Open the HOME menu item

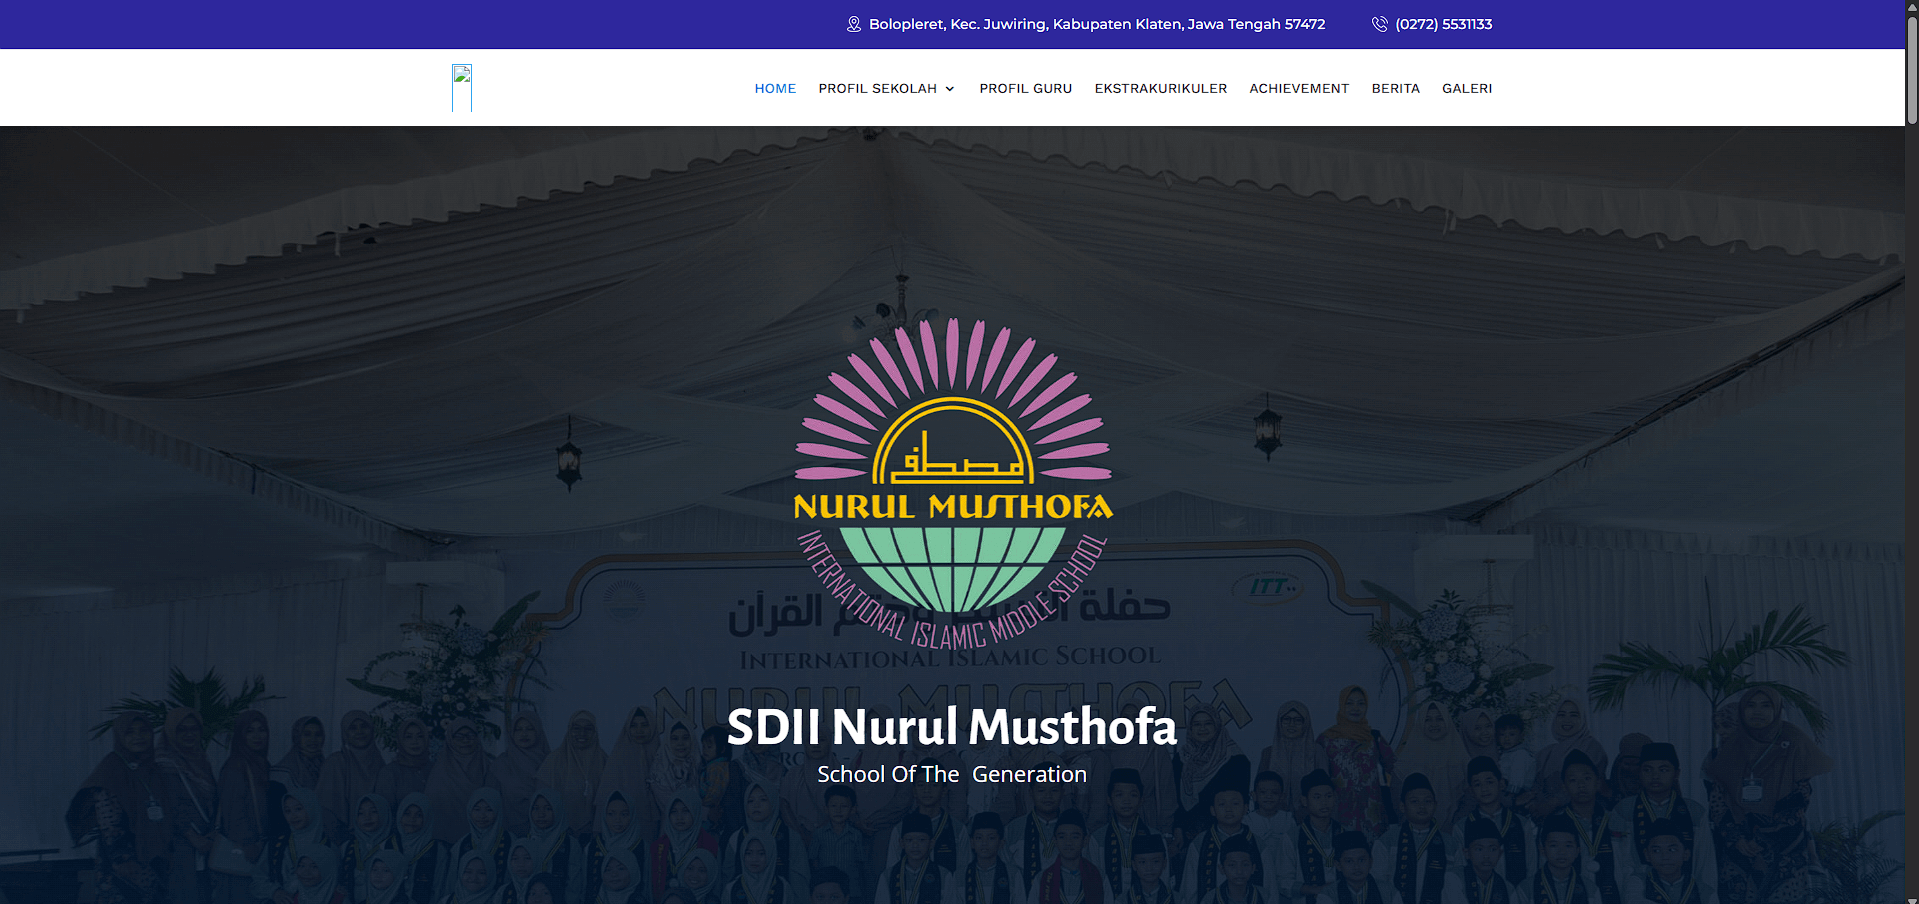pyautogui.click(x=775, y=89)
